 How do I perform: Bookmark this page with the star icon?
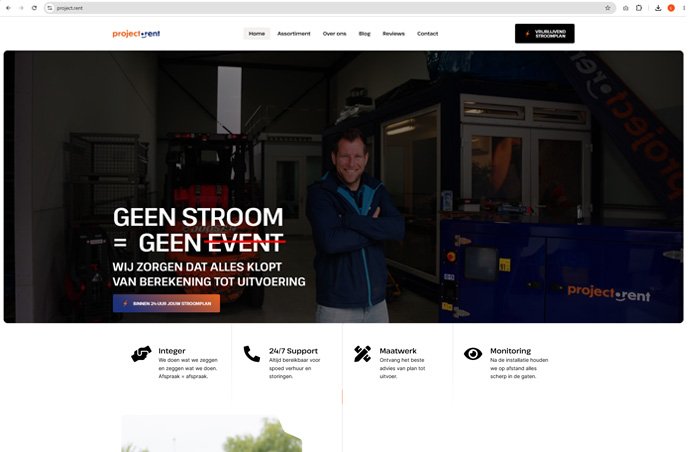pos(608,8)
